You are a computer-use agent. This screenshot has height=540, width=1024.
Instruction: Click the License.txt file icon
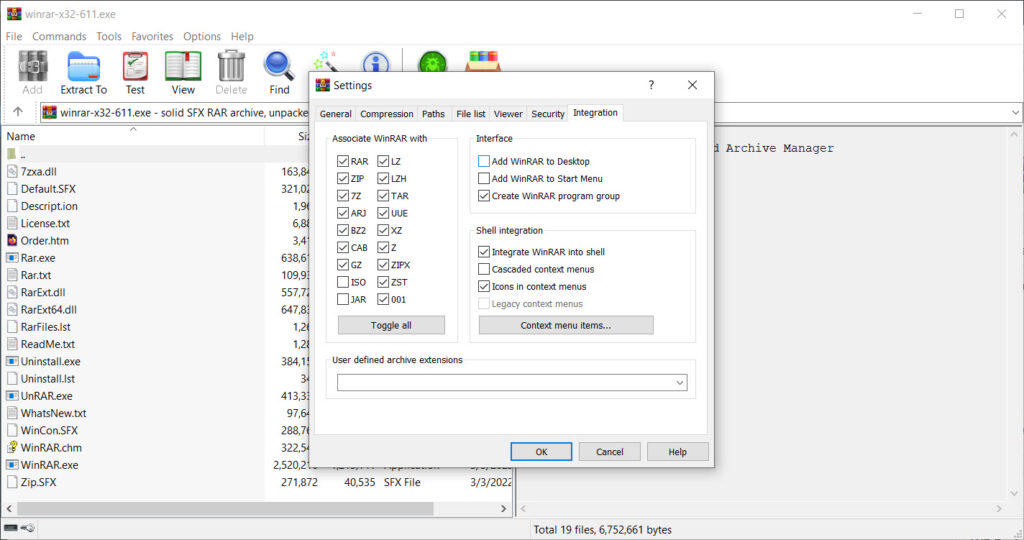(x=12, y=223)
